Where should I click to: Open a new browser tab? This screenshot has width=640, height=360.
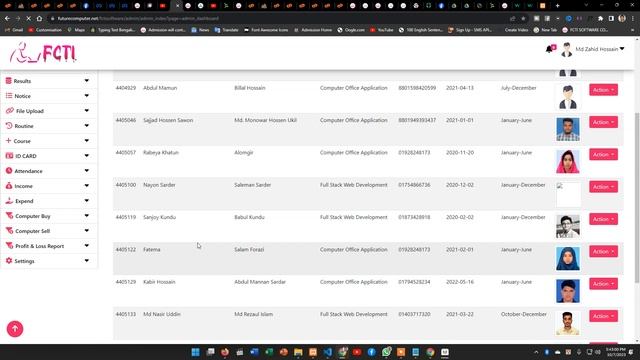(x=557, y=6)
